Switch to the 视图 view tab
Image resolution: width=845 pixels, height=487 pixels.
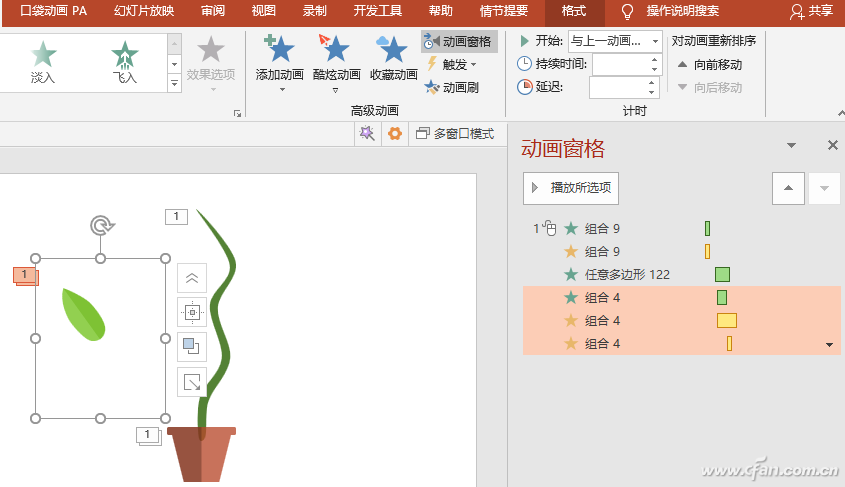click(x=264, y=11)
